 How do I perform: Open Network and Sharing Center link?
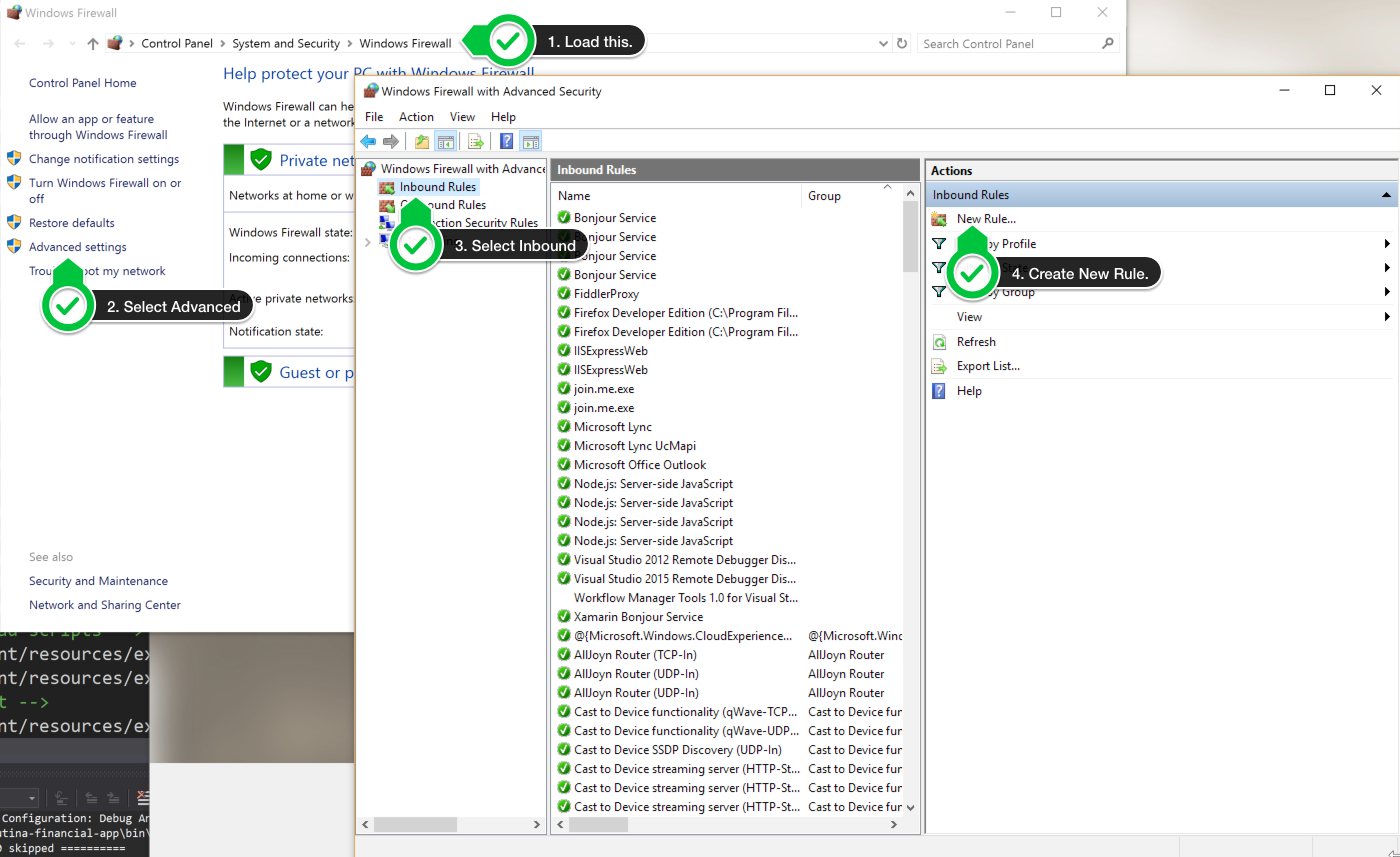click(105, 605)
